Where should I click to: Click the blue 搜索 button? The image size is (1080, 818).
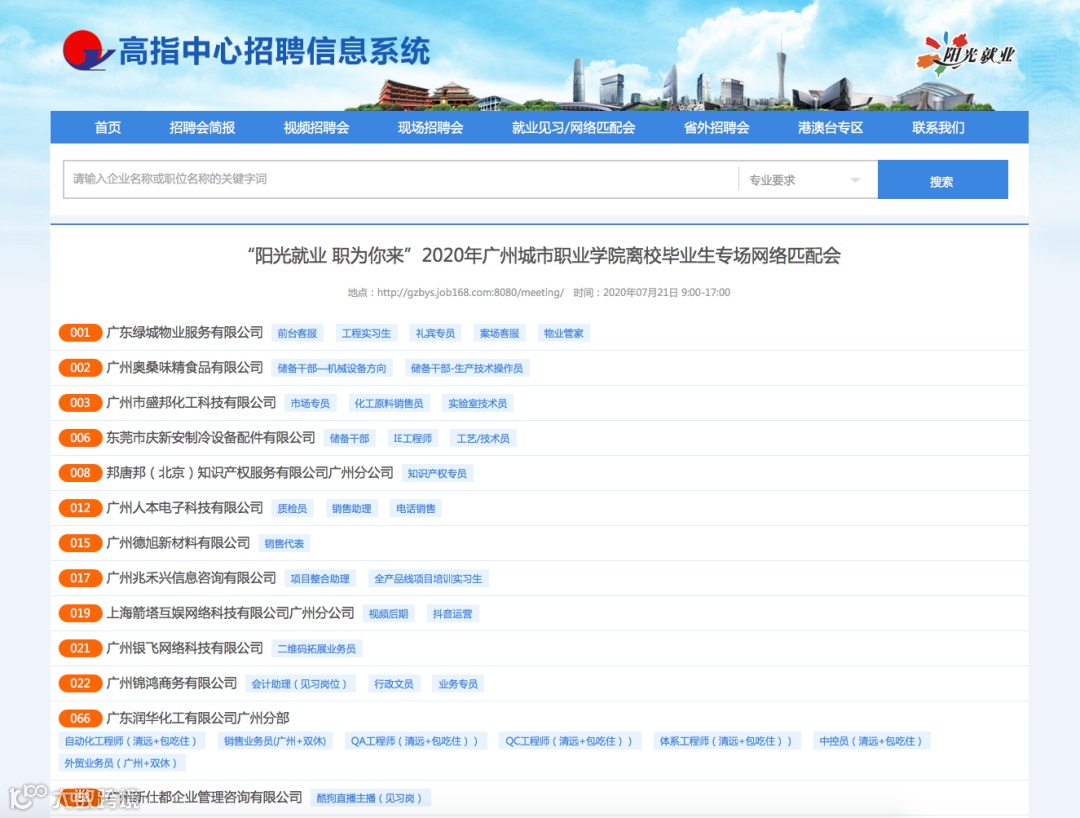pyautogui.click(x=942, y=180)
